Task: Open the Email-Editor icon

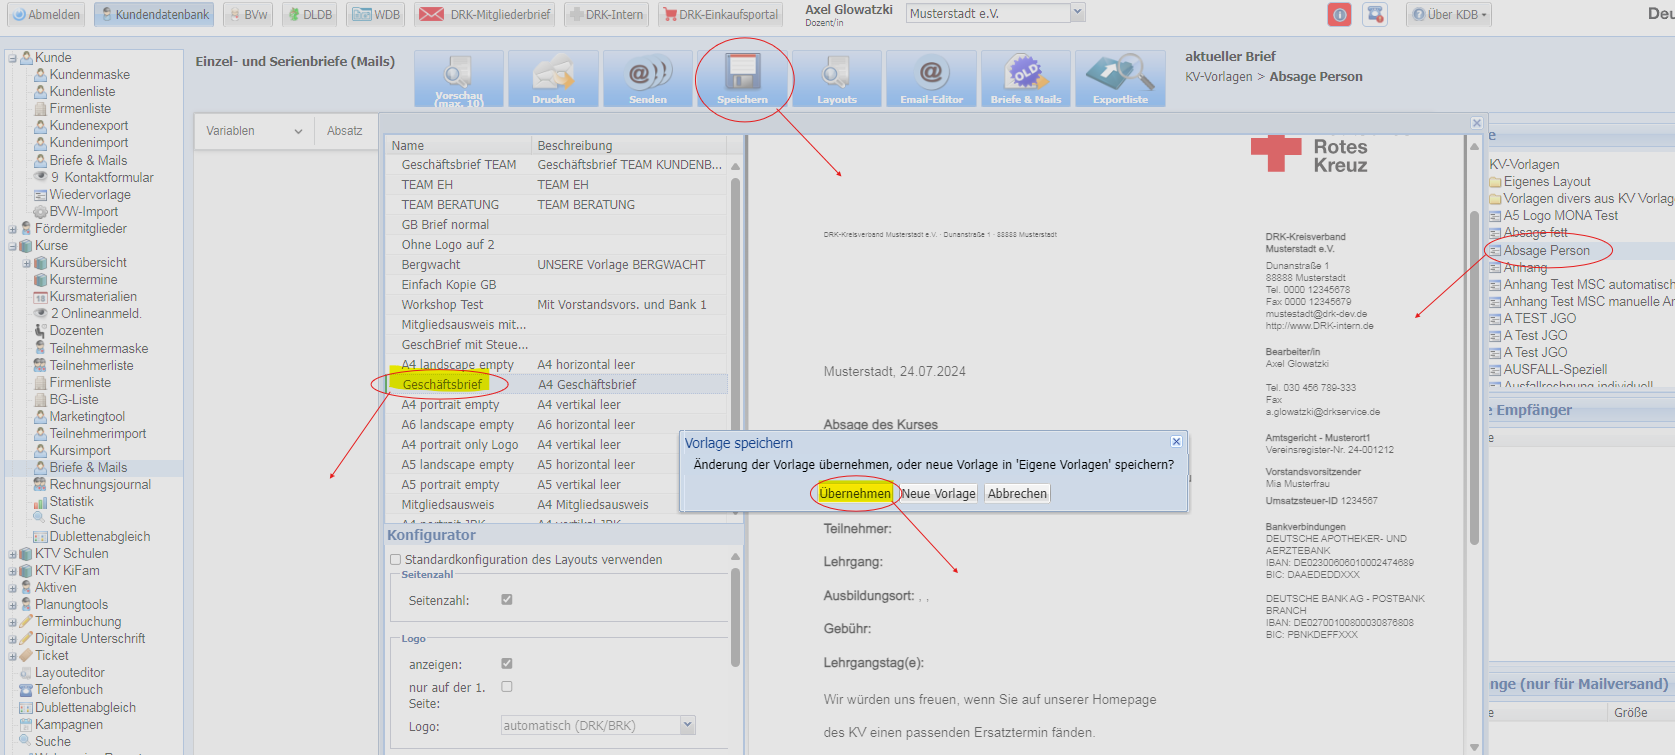Action: pos(931,78)
